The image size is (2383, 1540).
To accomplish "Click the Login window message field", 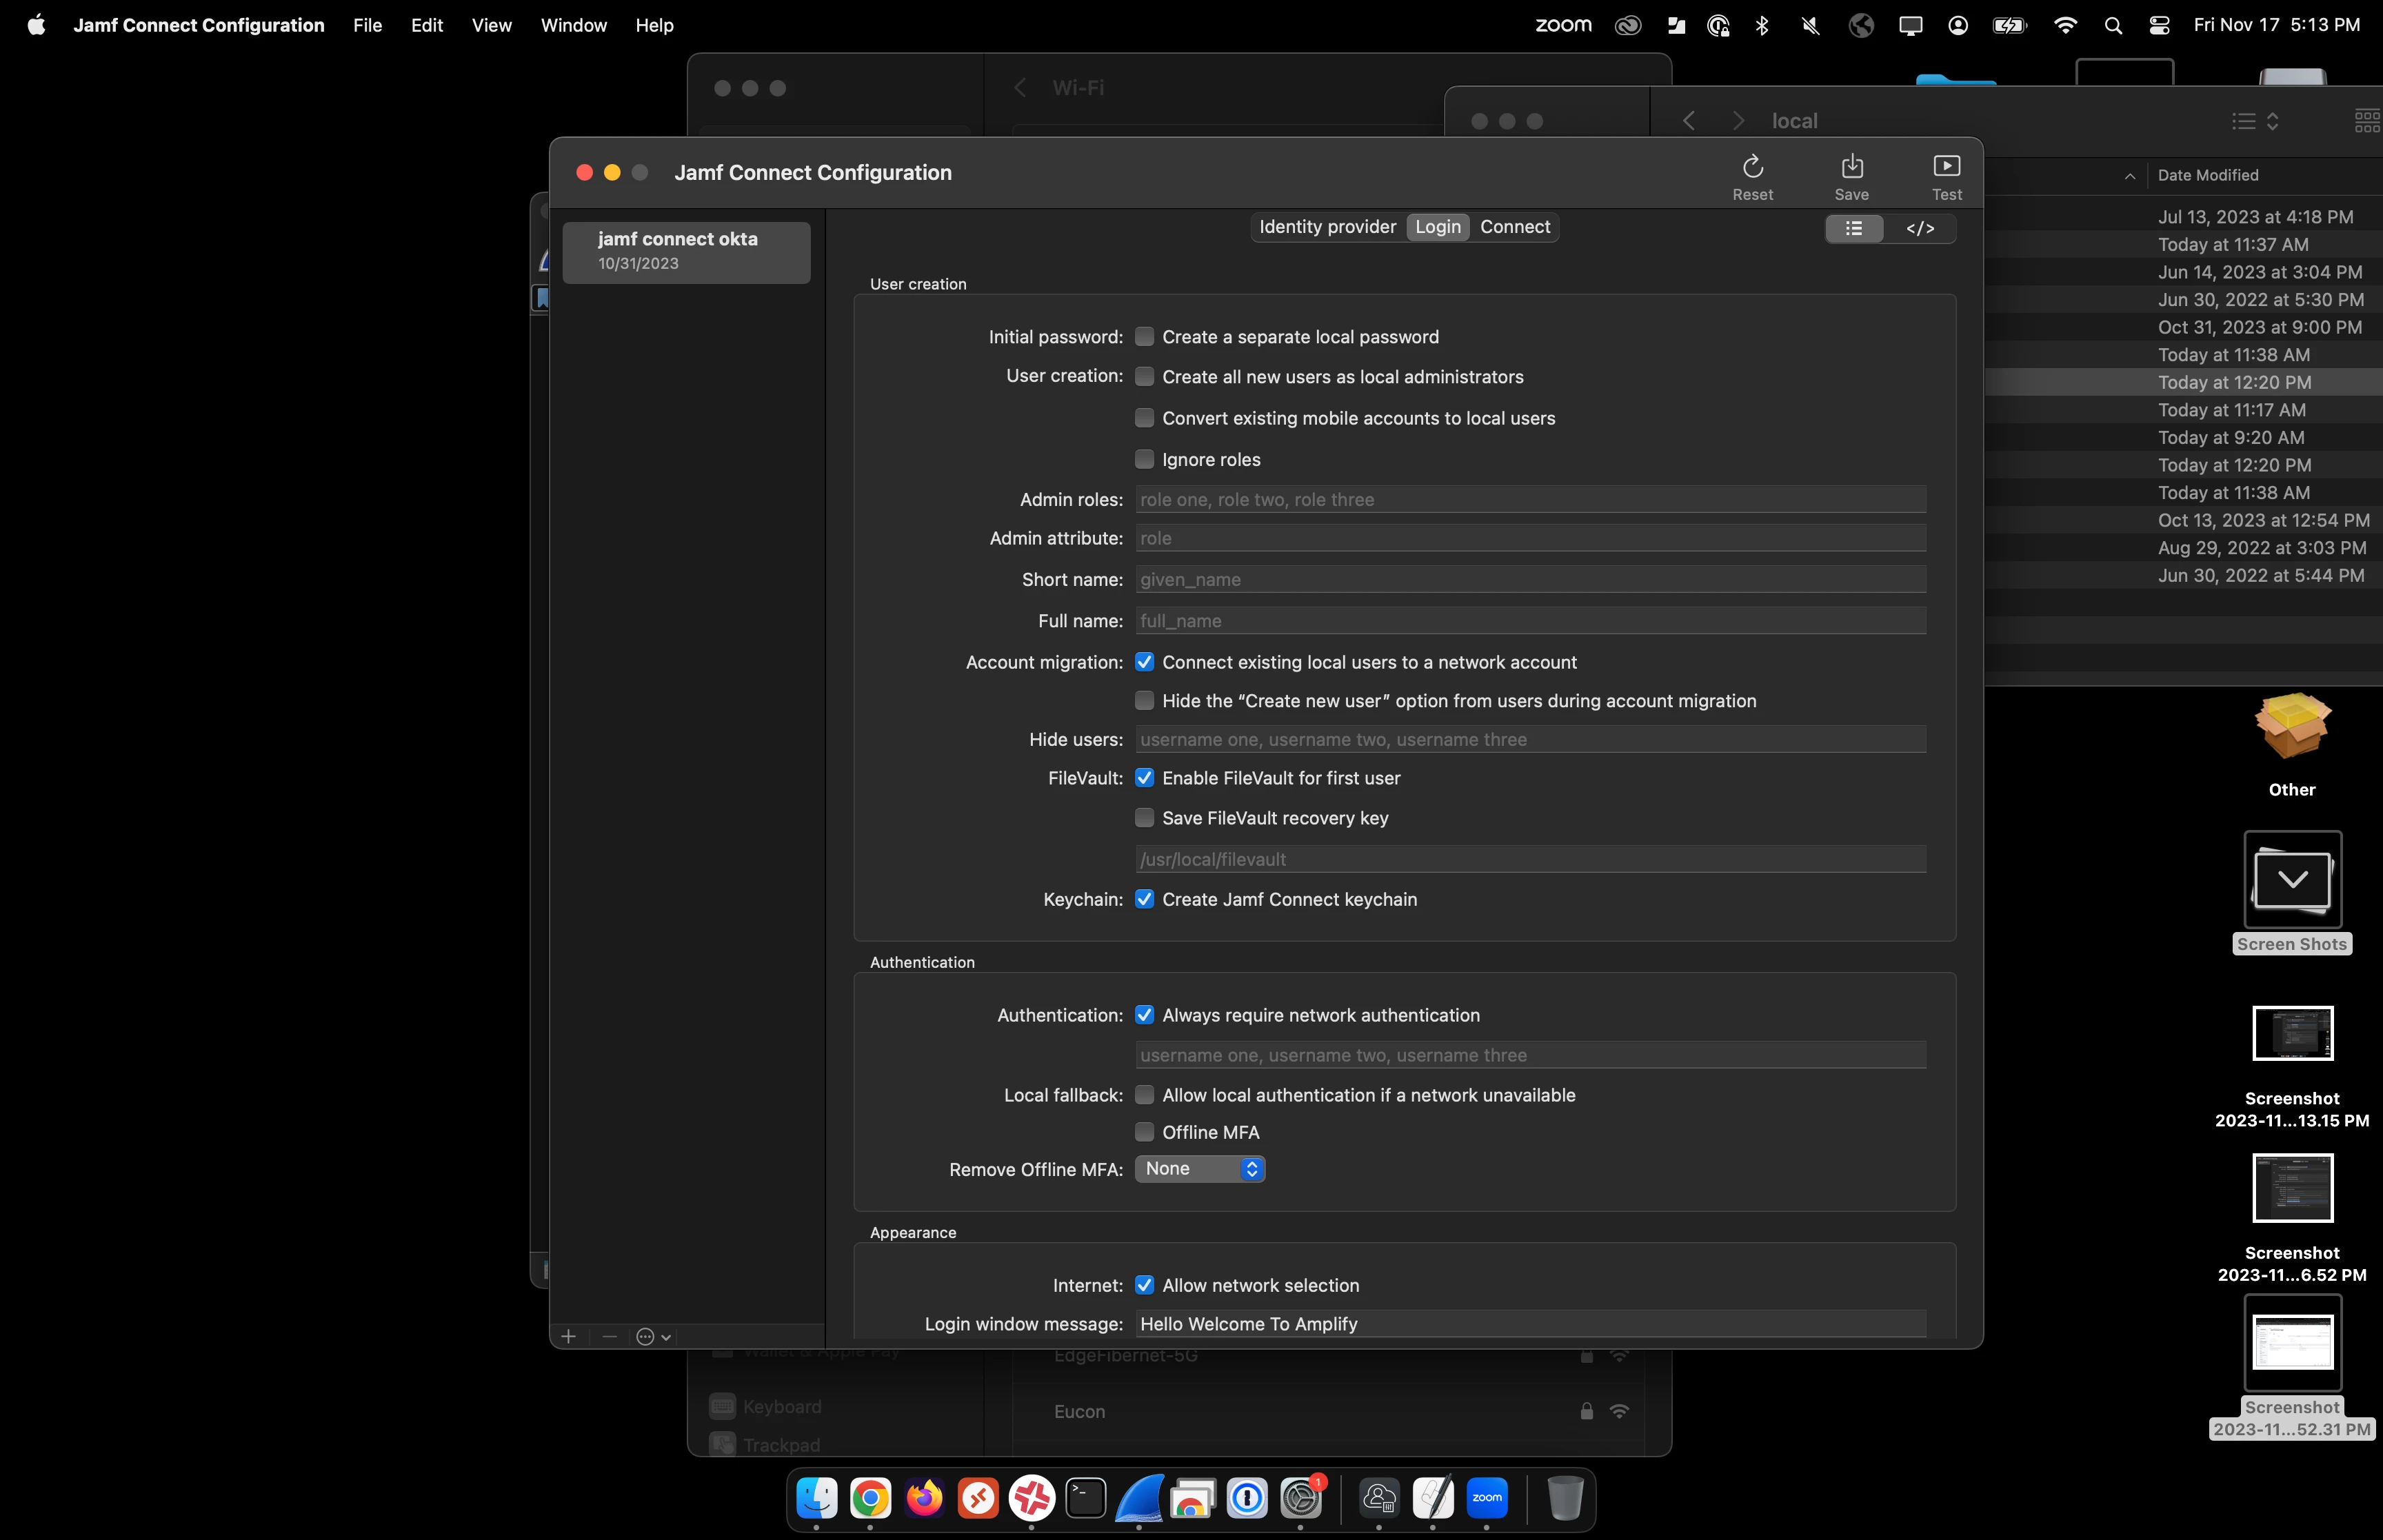I will 1530,1323.
